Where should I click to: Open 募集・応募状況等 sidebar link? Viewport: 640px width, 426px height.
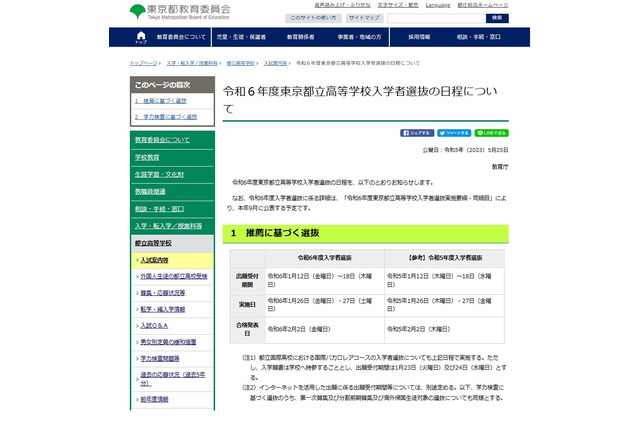click(x=162, y=293)
